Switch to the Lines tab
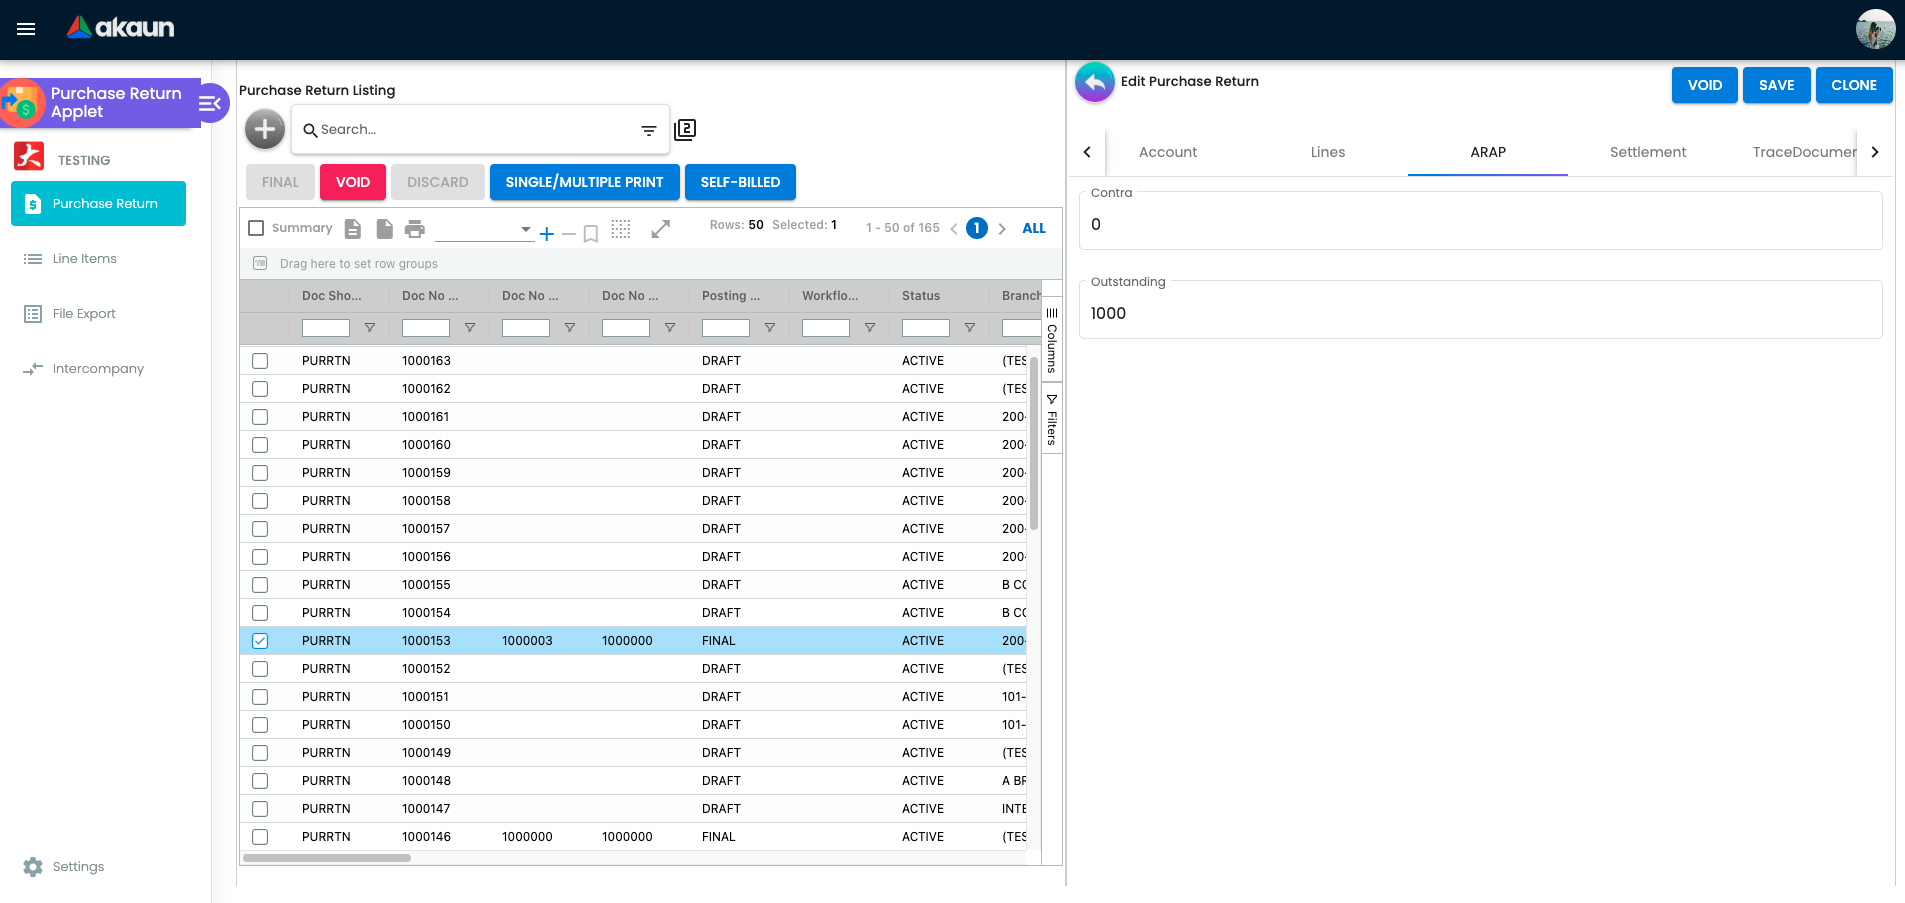Image resolution: width=1905 pixels, height=903 pixels. 1327,152
